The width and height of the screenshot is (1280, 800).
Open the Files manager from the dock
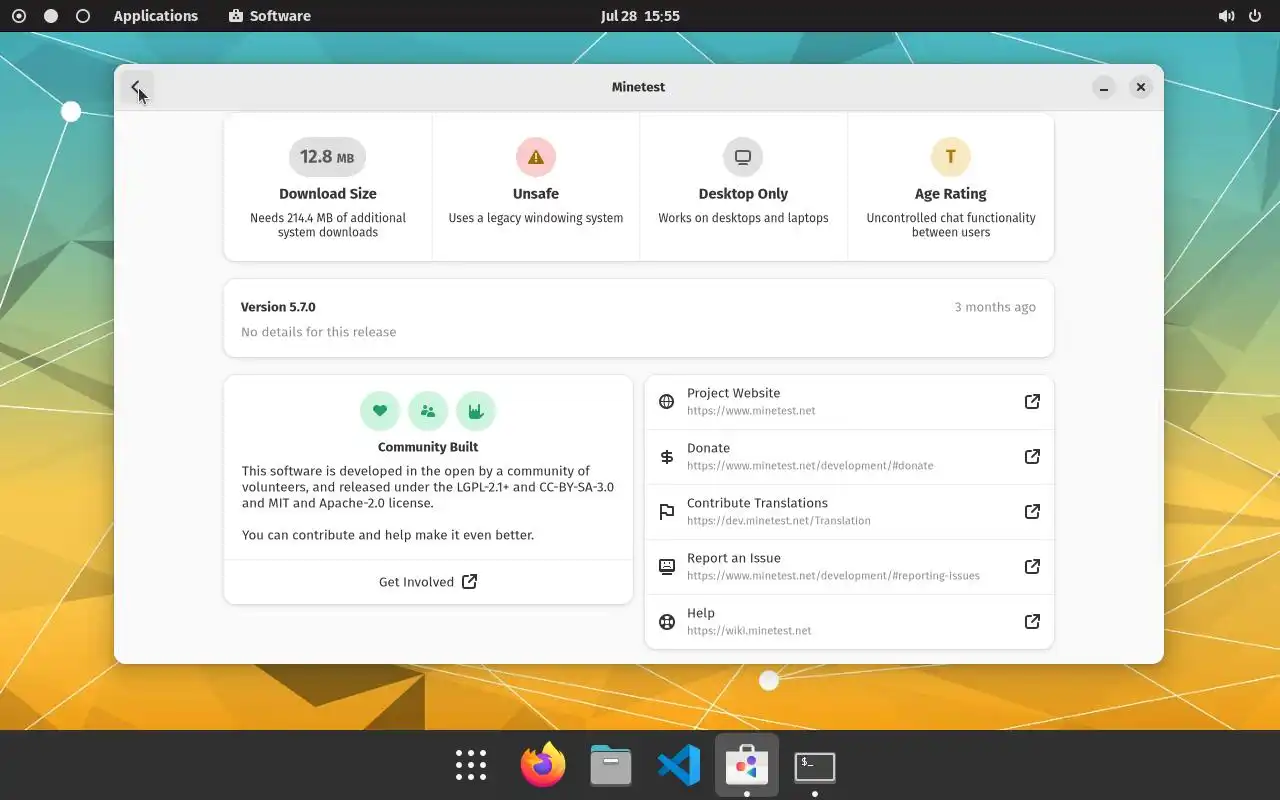611,765
